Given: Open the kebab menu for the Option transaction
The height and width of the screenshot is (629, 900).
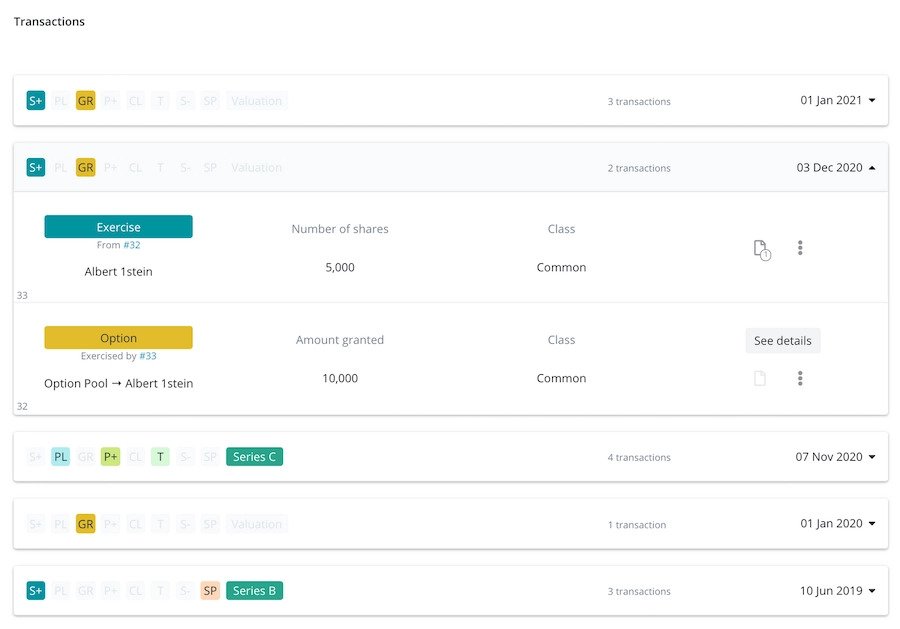Looking at the screenshot, I should [800, 378].
